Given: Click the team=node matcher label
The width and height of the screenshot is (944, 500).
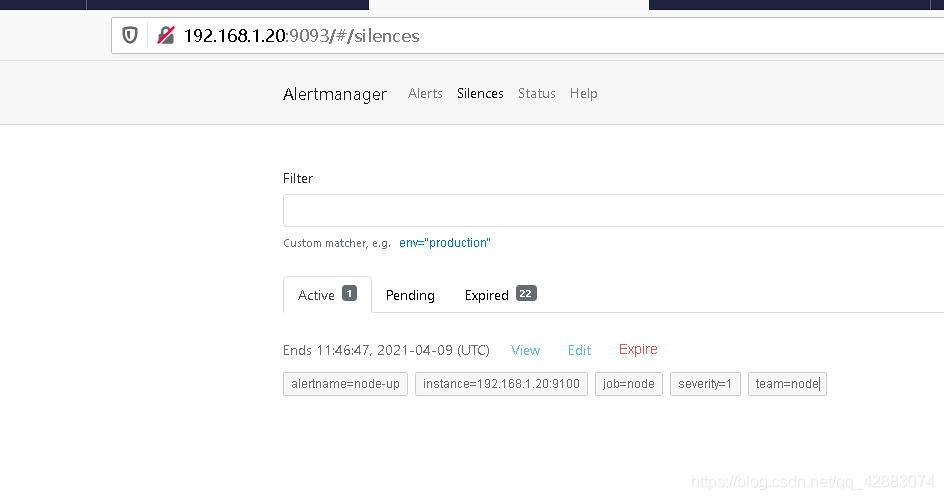Looking at the screenshot, I should 787,384.
